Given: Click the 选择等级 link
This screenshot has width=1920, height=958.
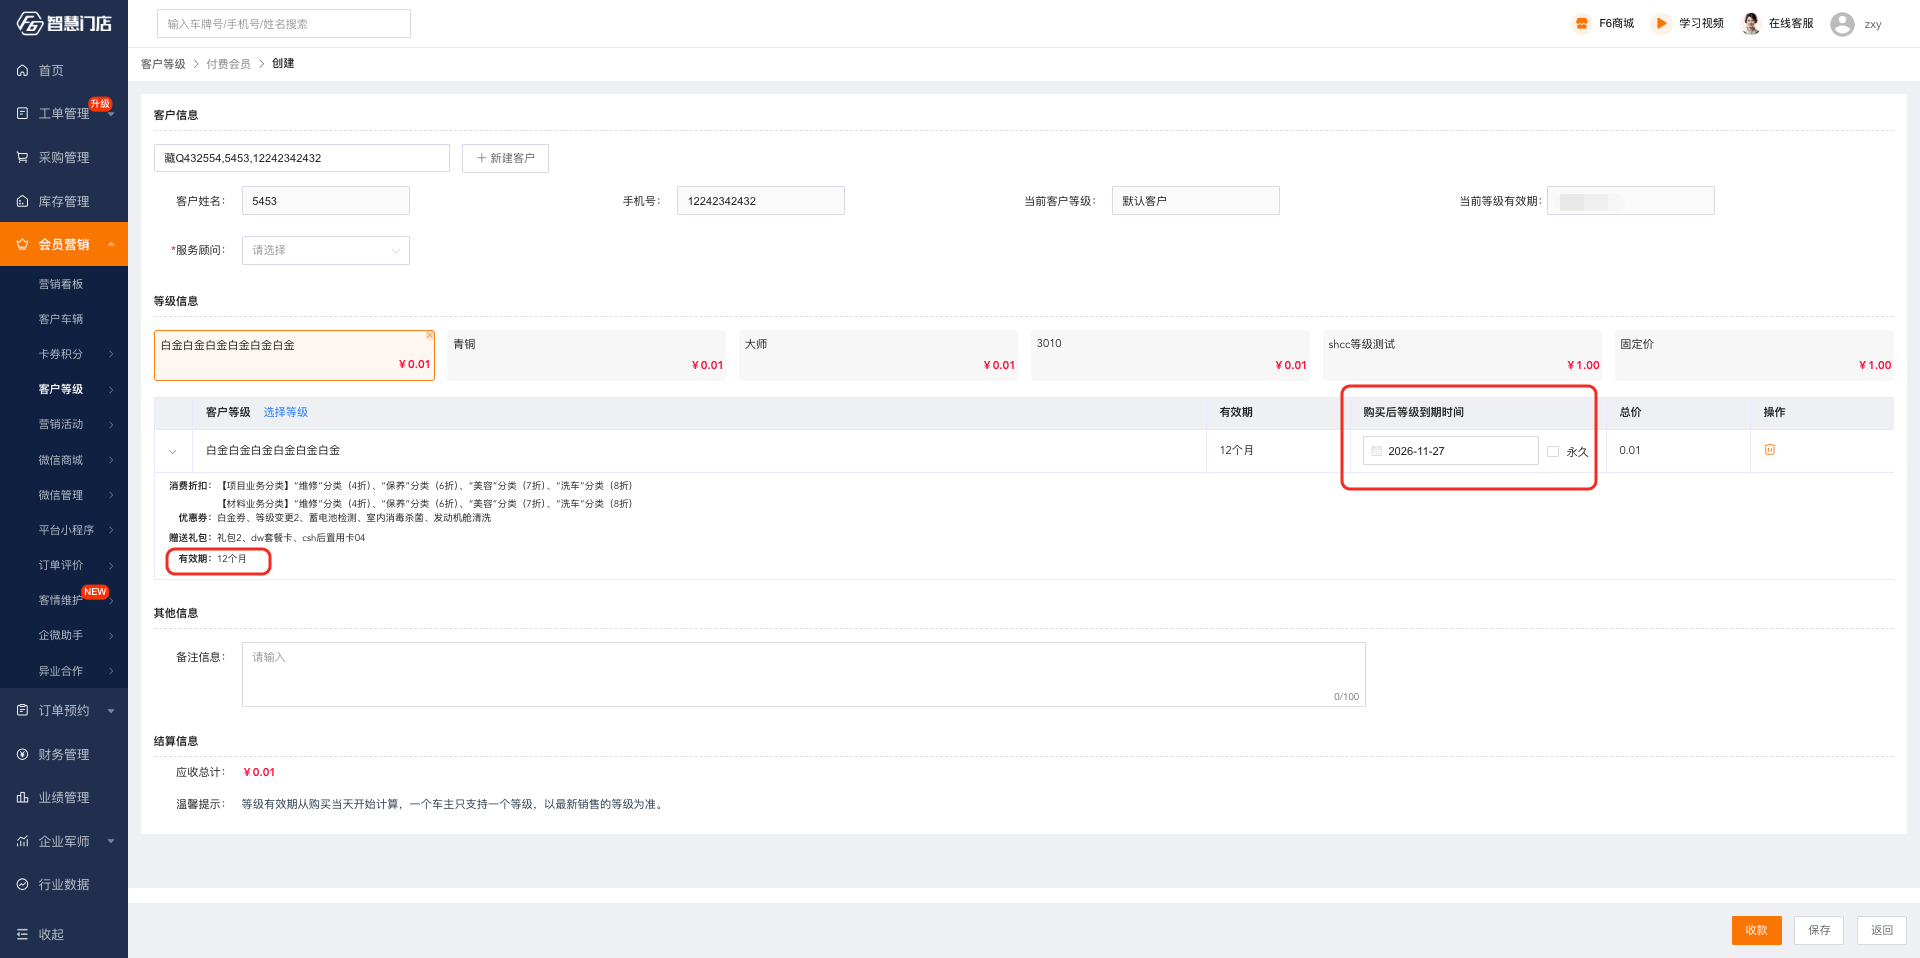Looking at the screenshot, I should point(285,412).
